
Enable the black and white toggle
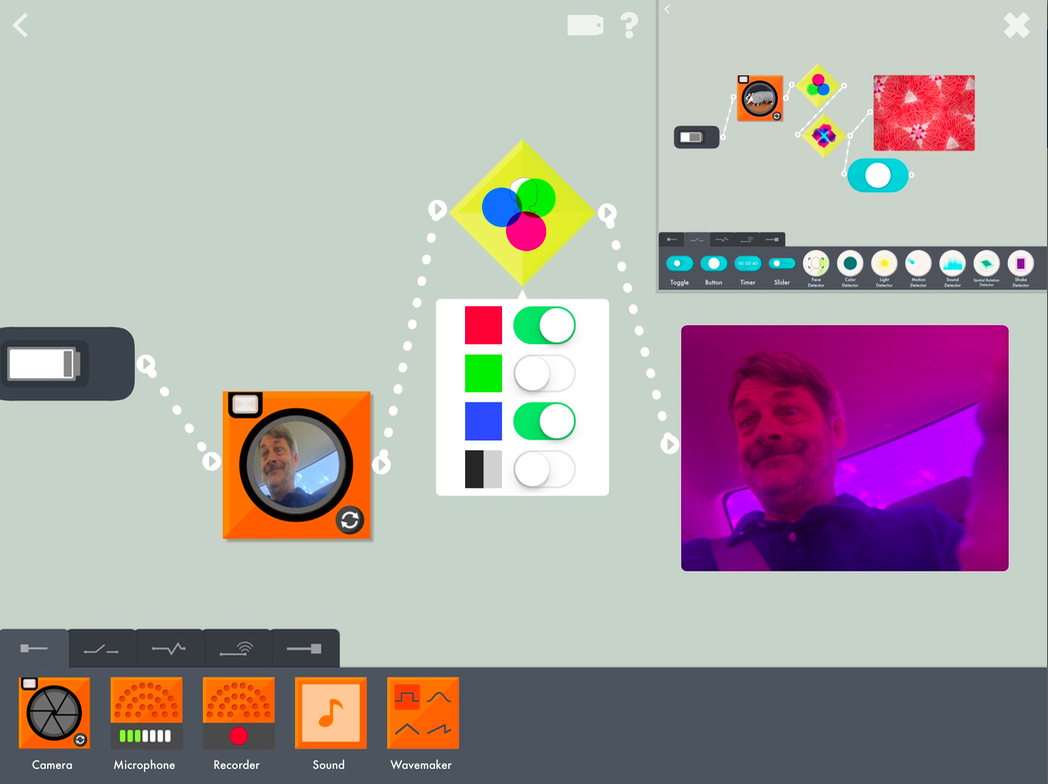coord(544,470)
